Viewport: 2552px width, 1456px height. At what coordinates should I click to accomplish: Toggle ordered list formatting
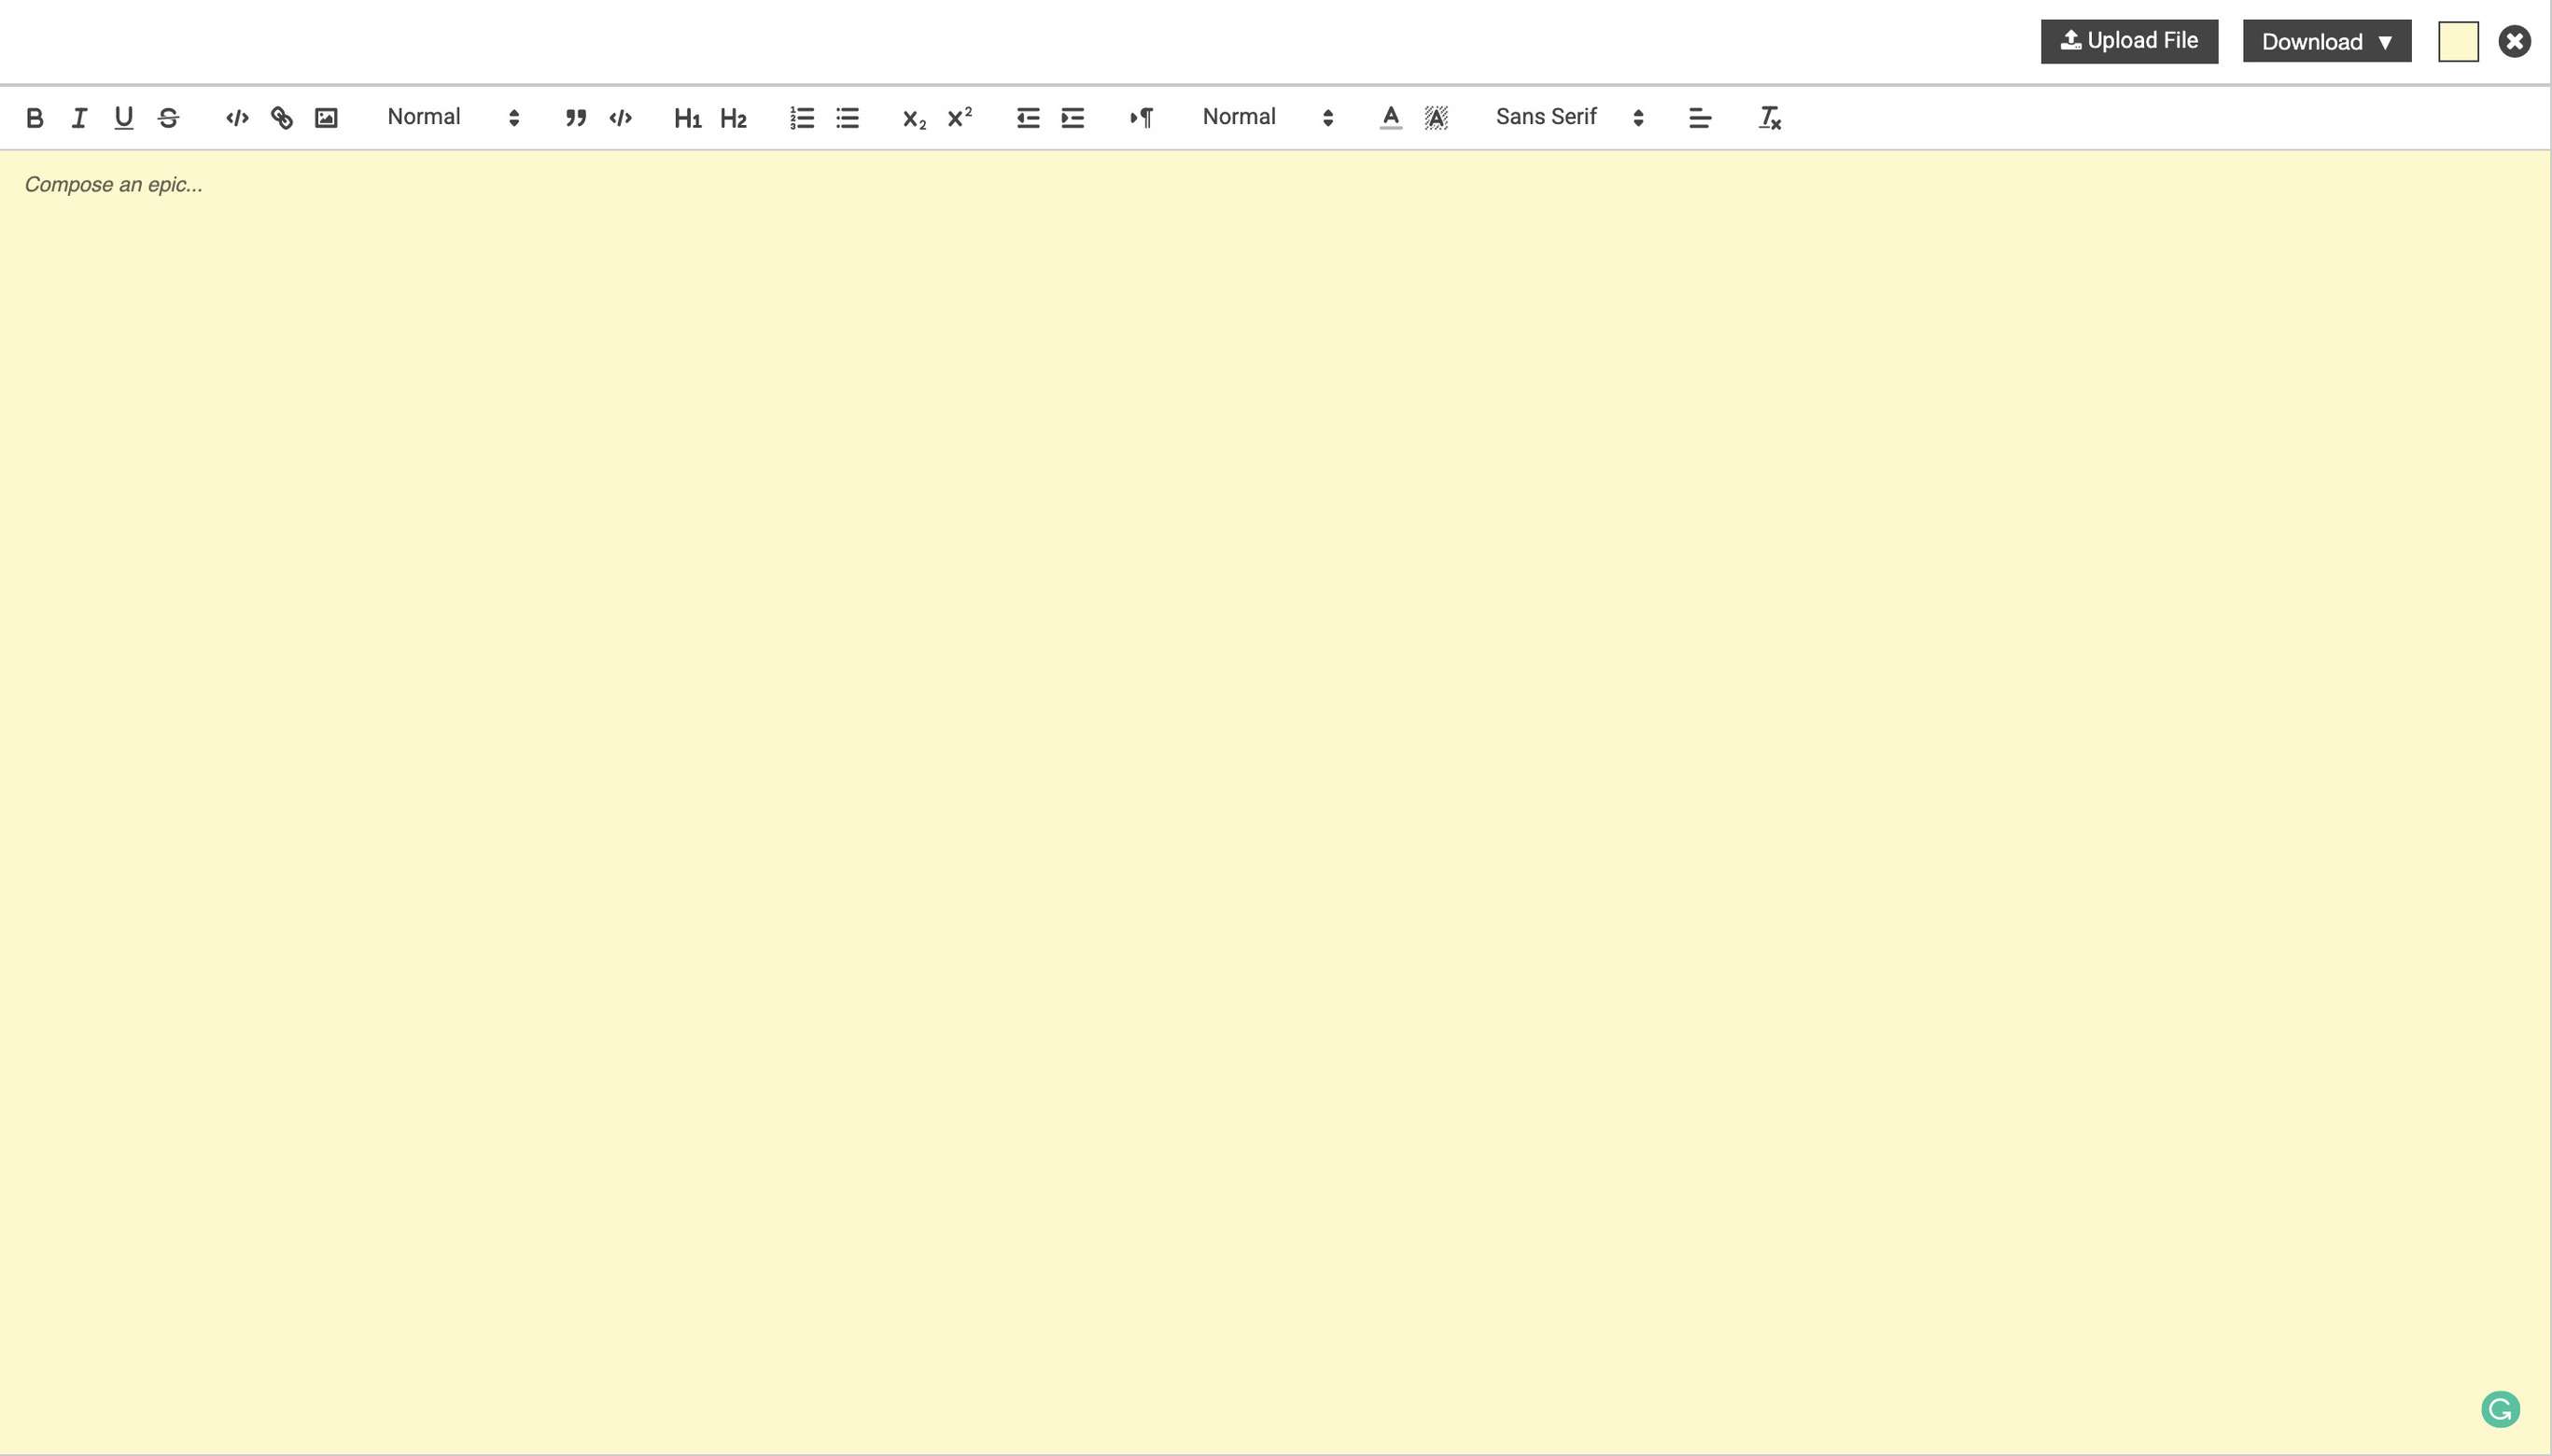pos(801,118)
